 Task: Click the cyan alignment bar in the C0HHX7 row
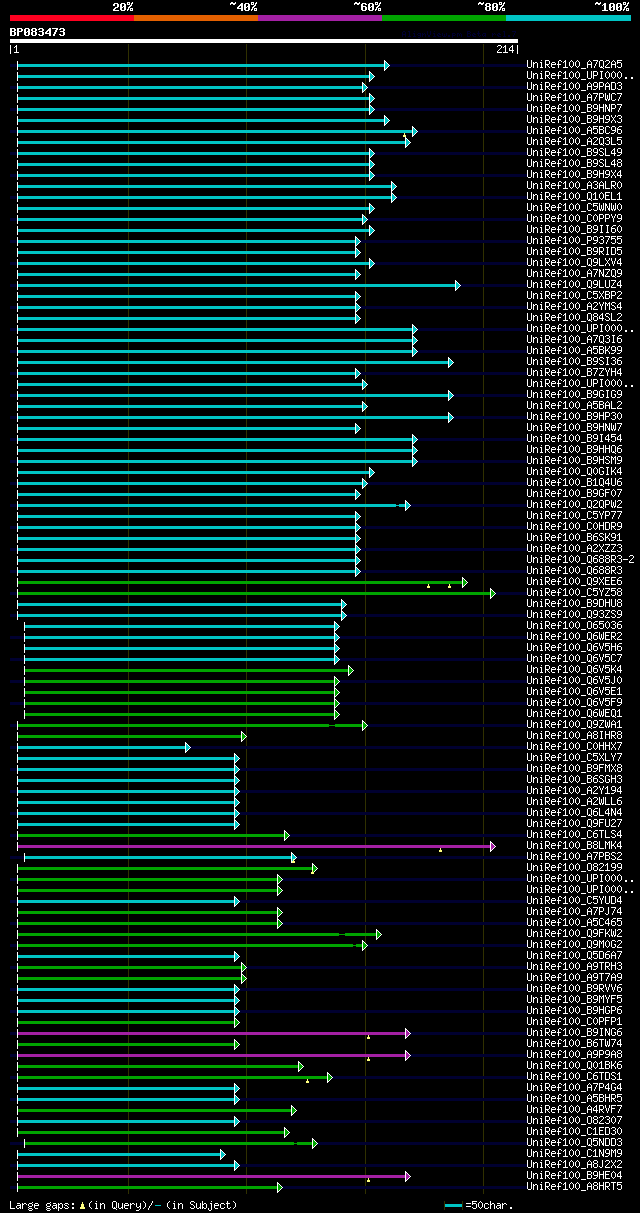point(103,747)
